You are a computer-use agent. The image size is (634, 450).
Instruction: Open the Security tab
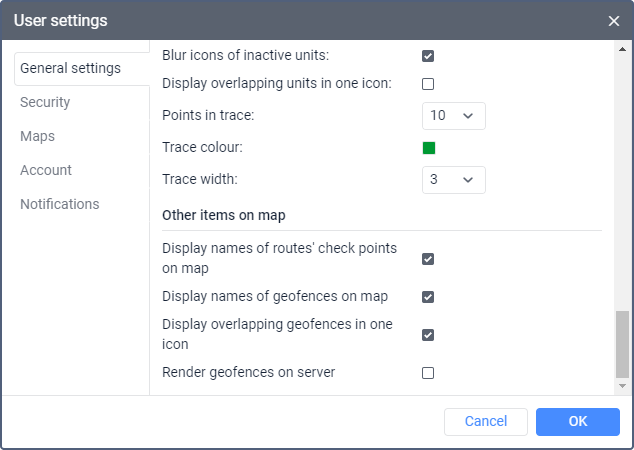pos(45,102)
